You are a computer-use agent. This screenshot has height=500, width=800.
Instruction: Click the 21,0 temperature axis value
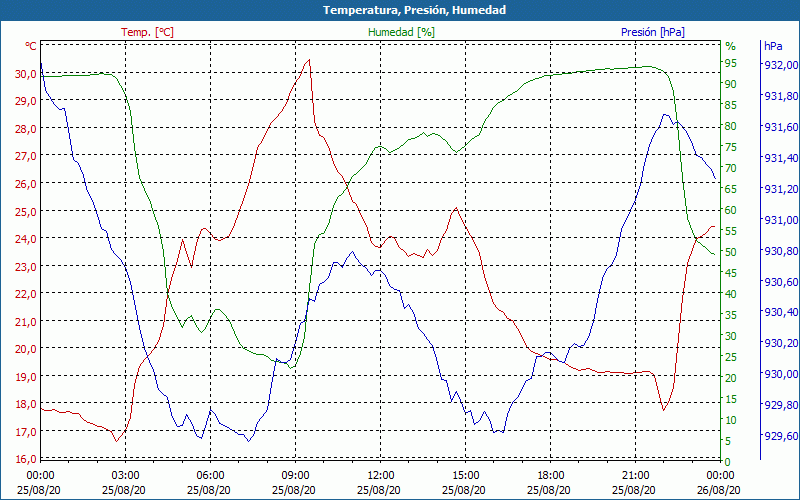click(x=26, y=321)
